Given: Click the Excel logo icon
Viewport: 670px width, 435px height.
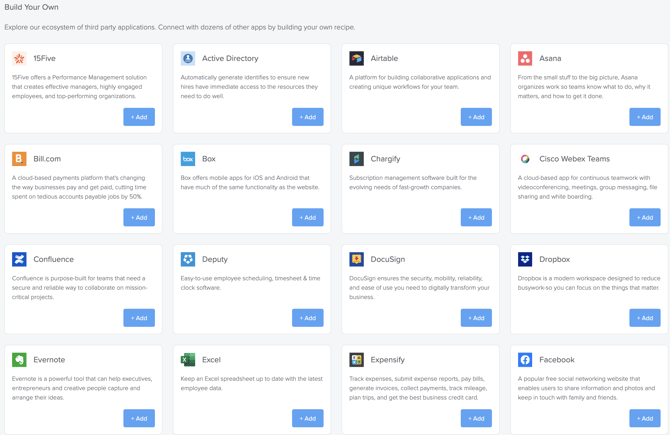Looking at the screenshot, I should 188,359.
